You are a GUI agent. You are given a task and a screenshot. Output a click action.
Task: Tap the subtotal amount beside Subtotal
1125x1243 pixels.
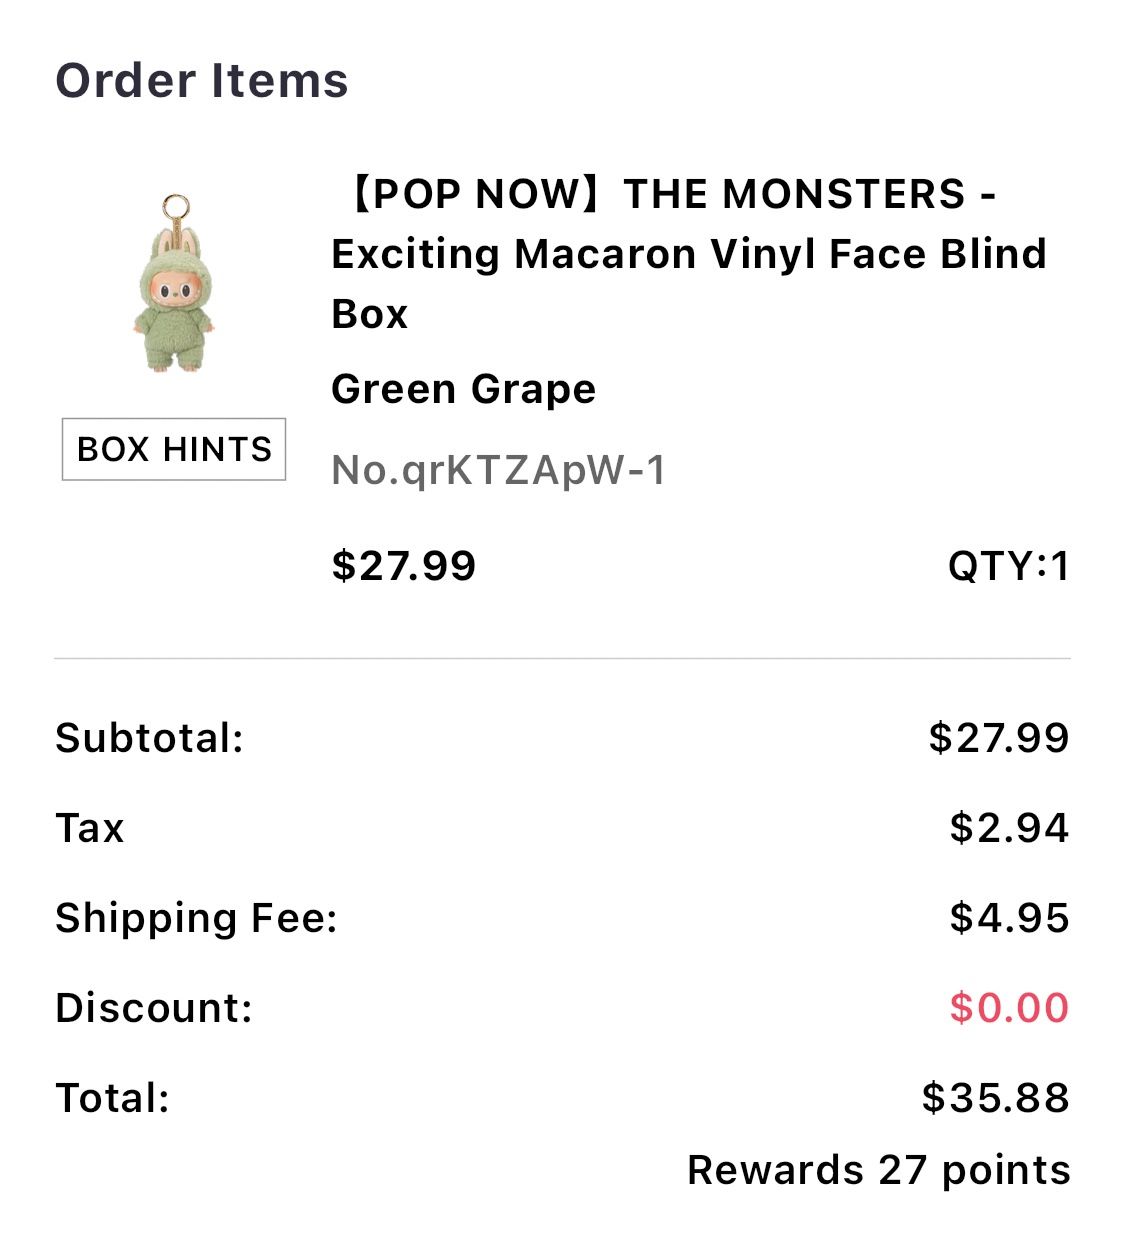tap(998, 738)
